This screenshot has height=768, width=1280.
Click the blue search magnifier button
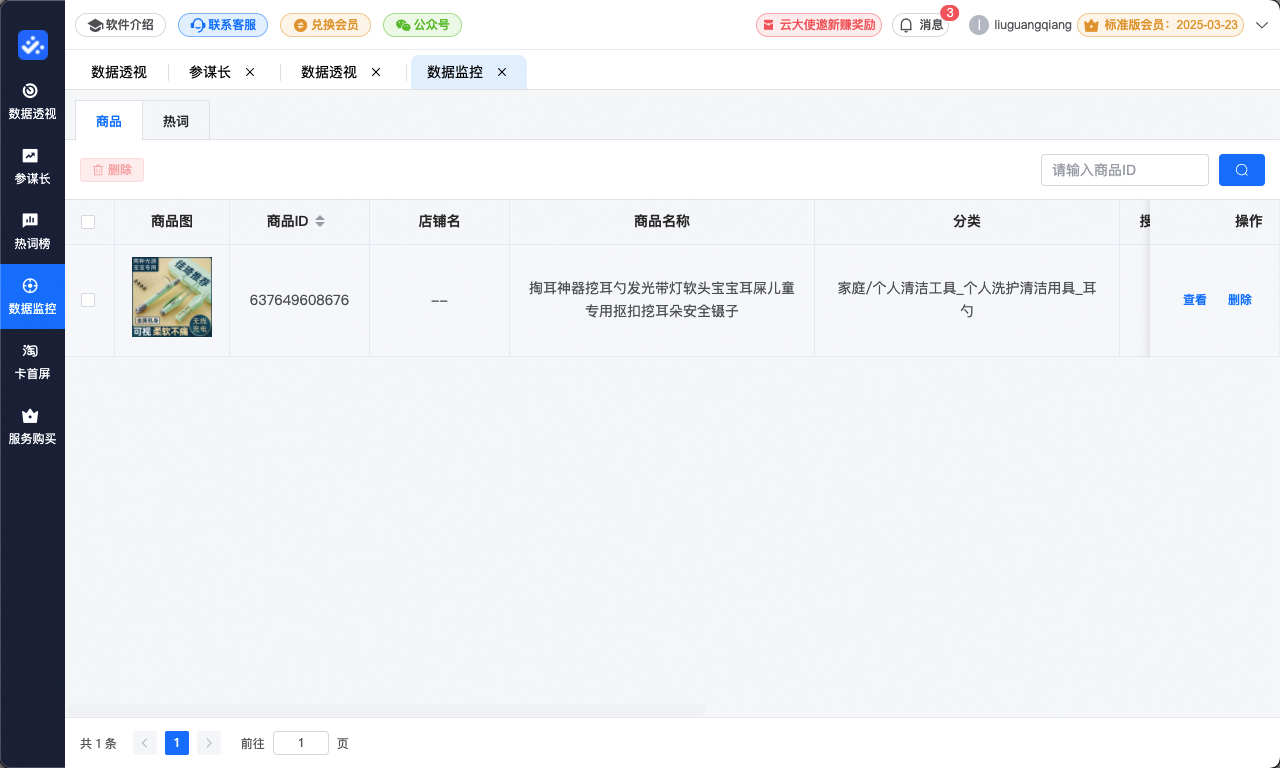[x=1241, y=170]
